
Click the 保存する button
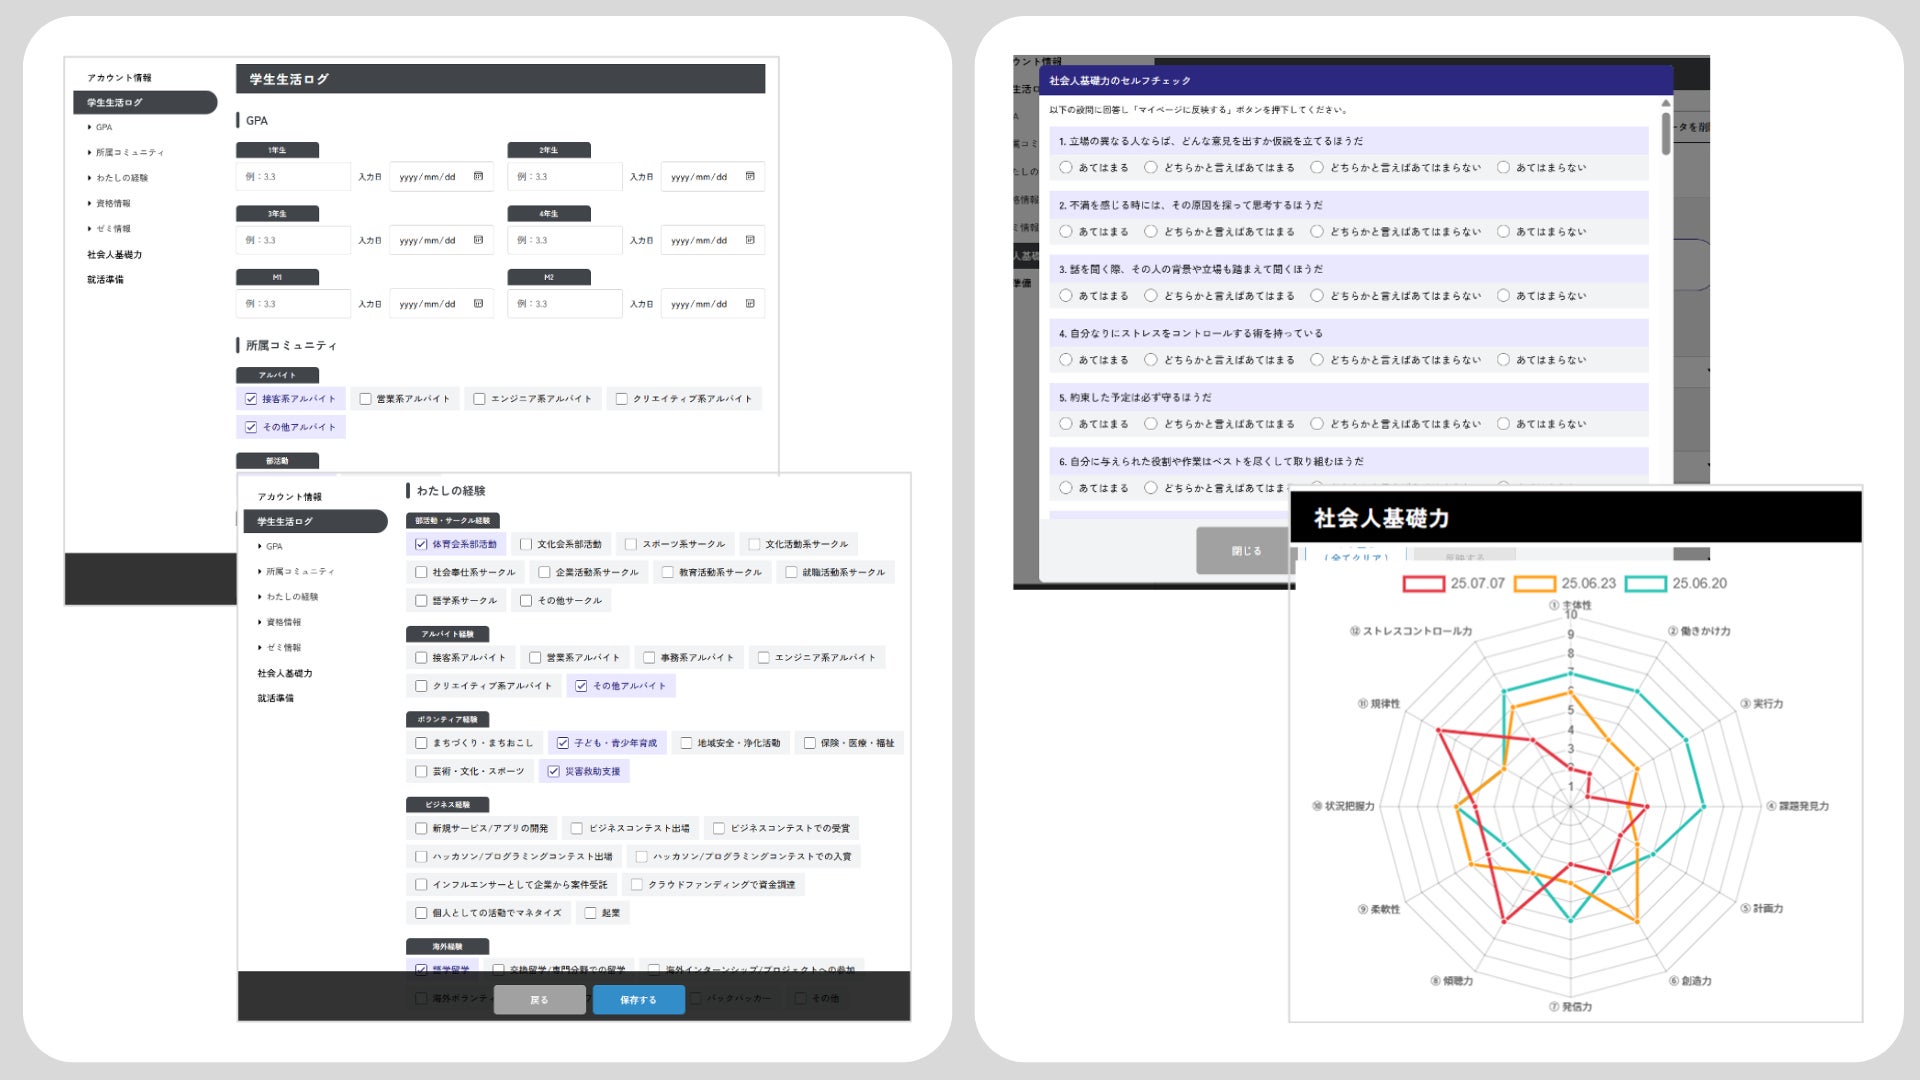pyautogui.click(x=638, y=999)
